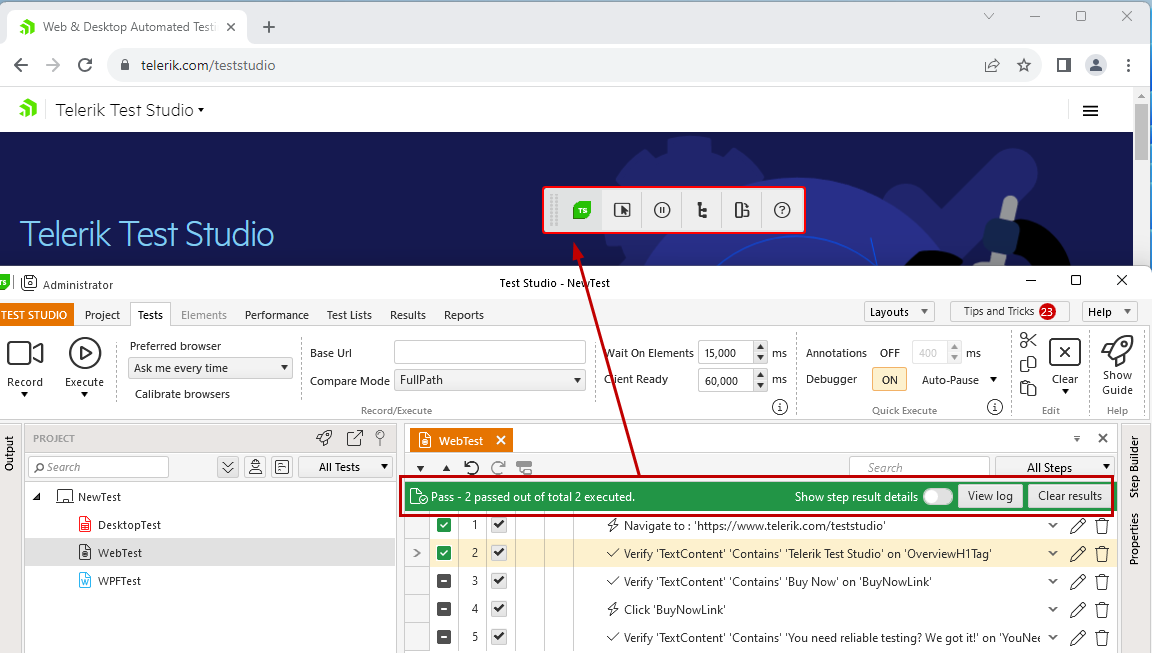1152x653 pixels.
Task: Uncheck step 2 enabled checkbox
Action: tap(499, 553)
